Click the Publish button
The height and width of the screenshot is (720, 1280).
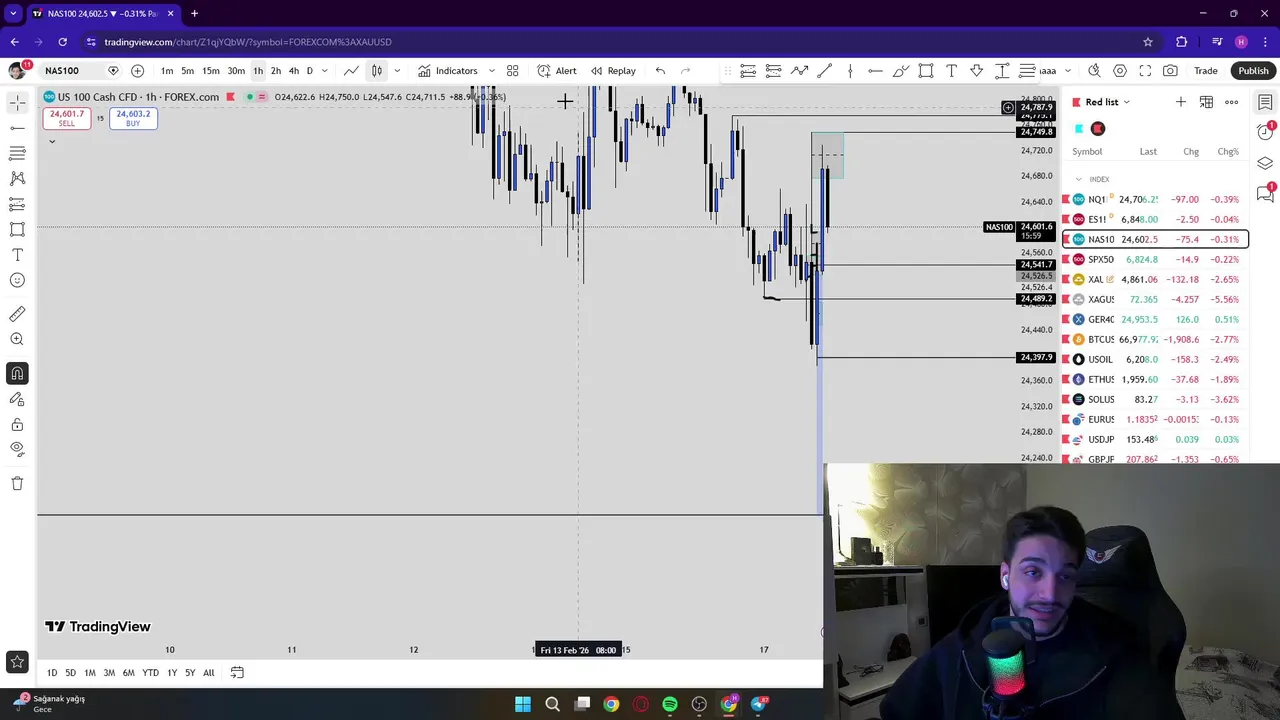[1253, 71]
